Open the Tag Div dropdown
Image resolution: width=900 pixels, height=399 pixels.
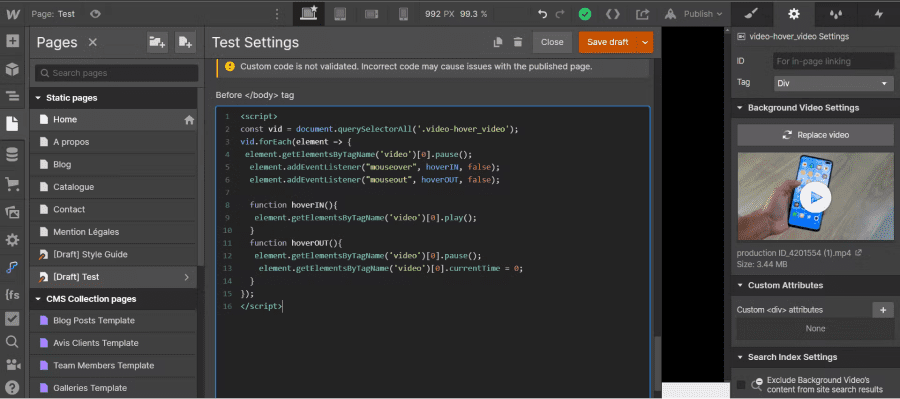pos(834,83)
